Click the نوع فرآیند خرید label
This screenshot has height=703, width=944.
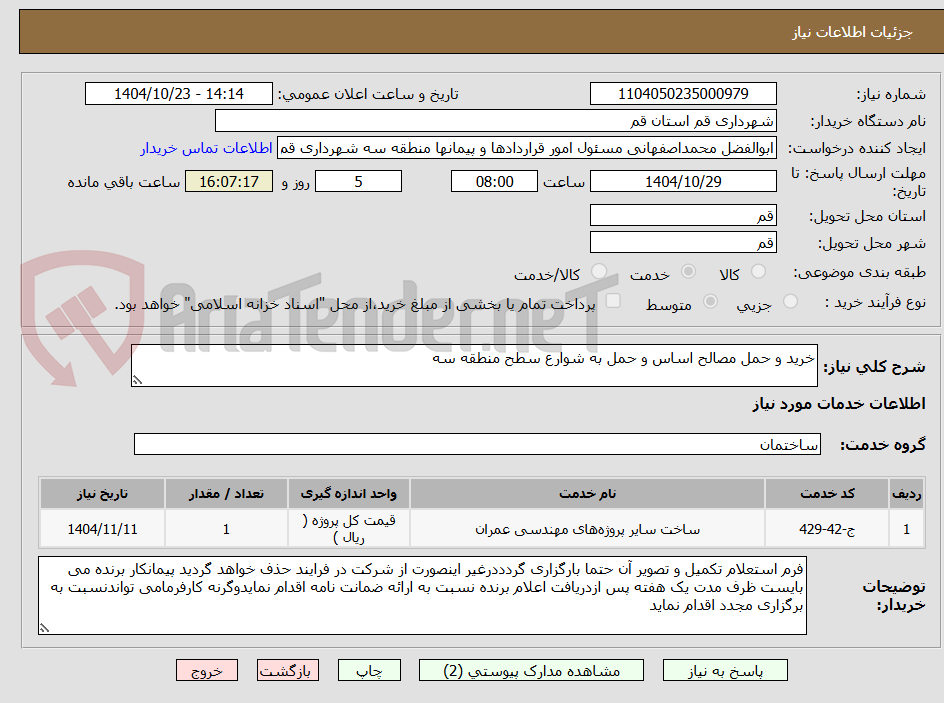(x=875, y=302)
